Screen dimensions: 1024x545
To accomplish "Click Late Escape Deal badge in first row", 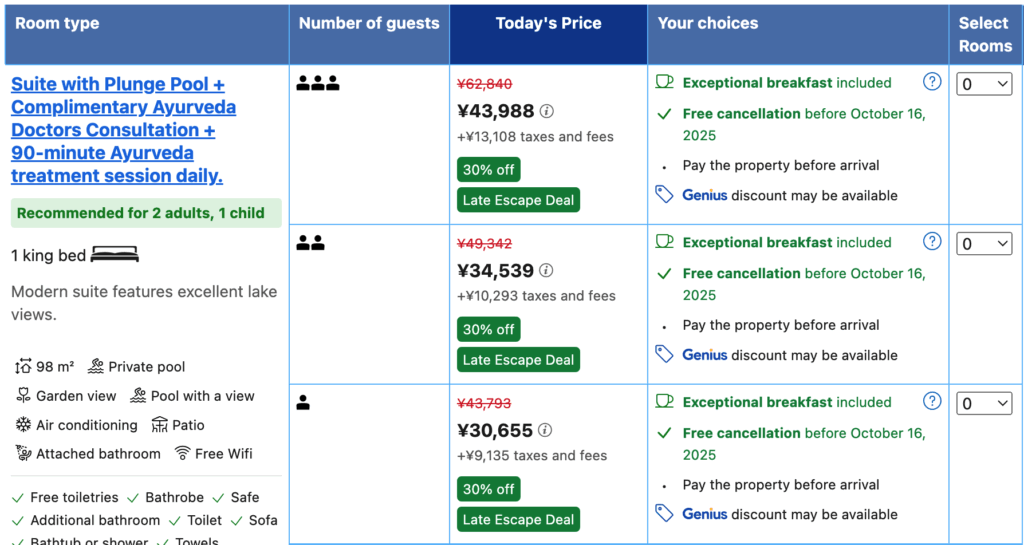I will coord(518,200).
